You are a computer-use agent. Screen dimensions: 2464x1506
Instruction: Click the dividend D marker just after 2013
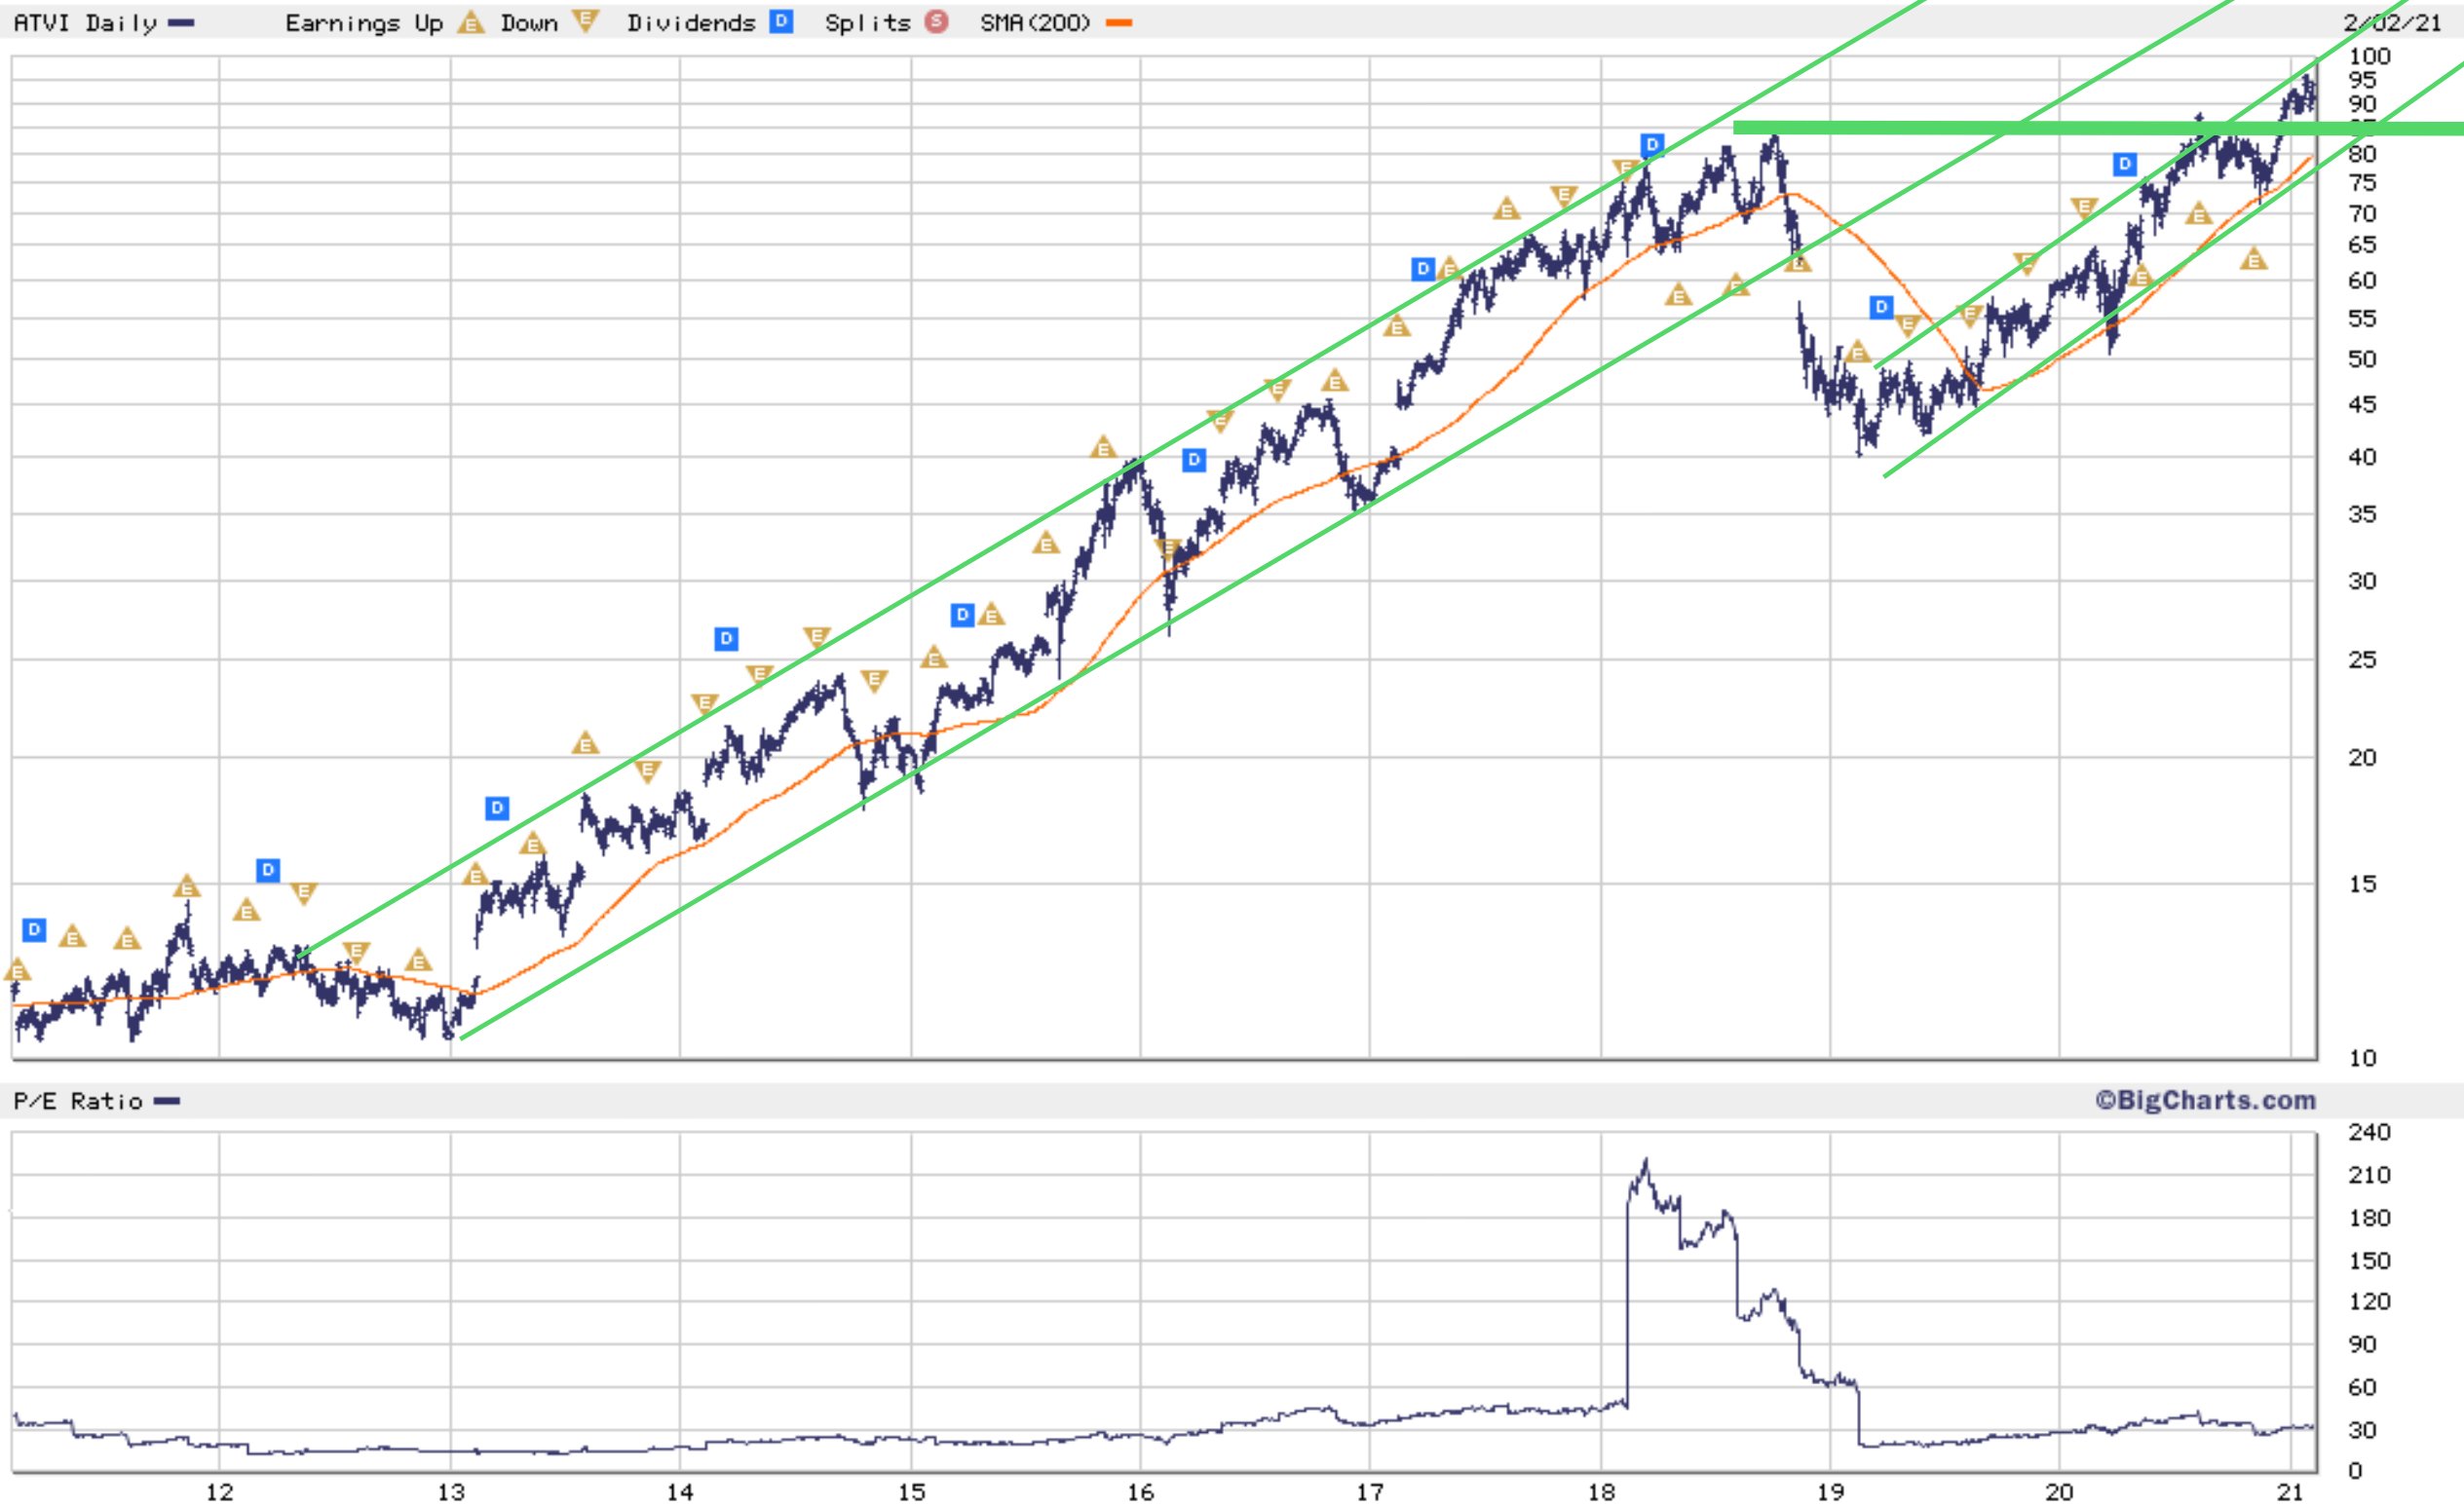(497, 807)
